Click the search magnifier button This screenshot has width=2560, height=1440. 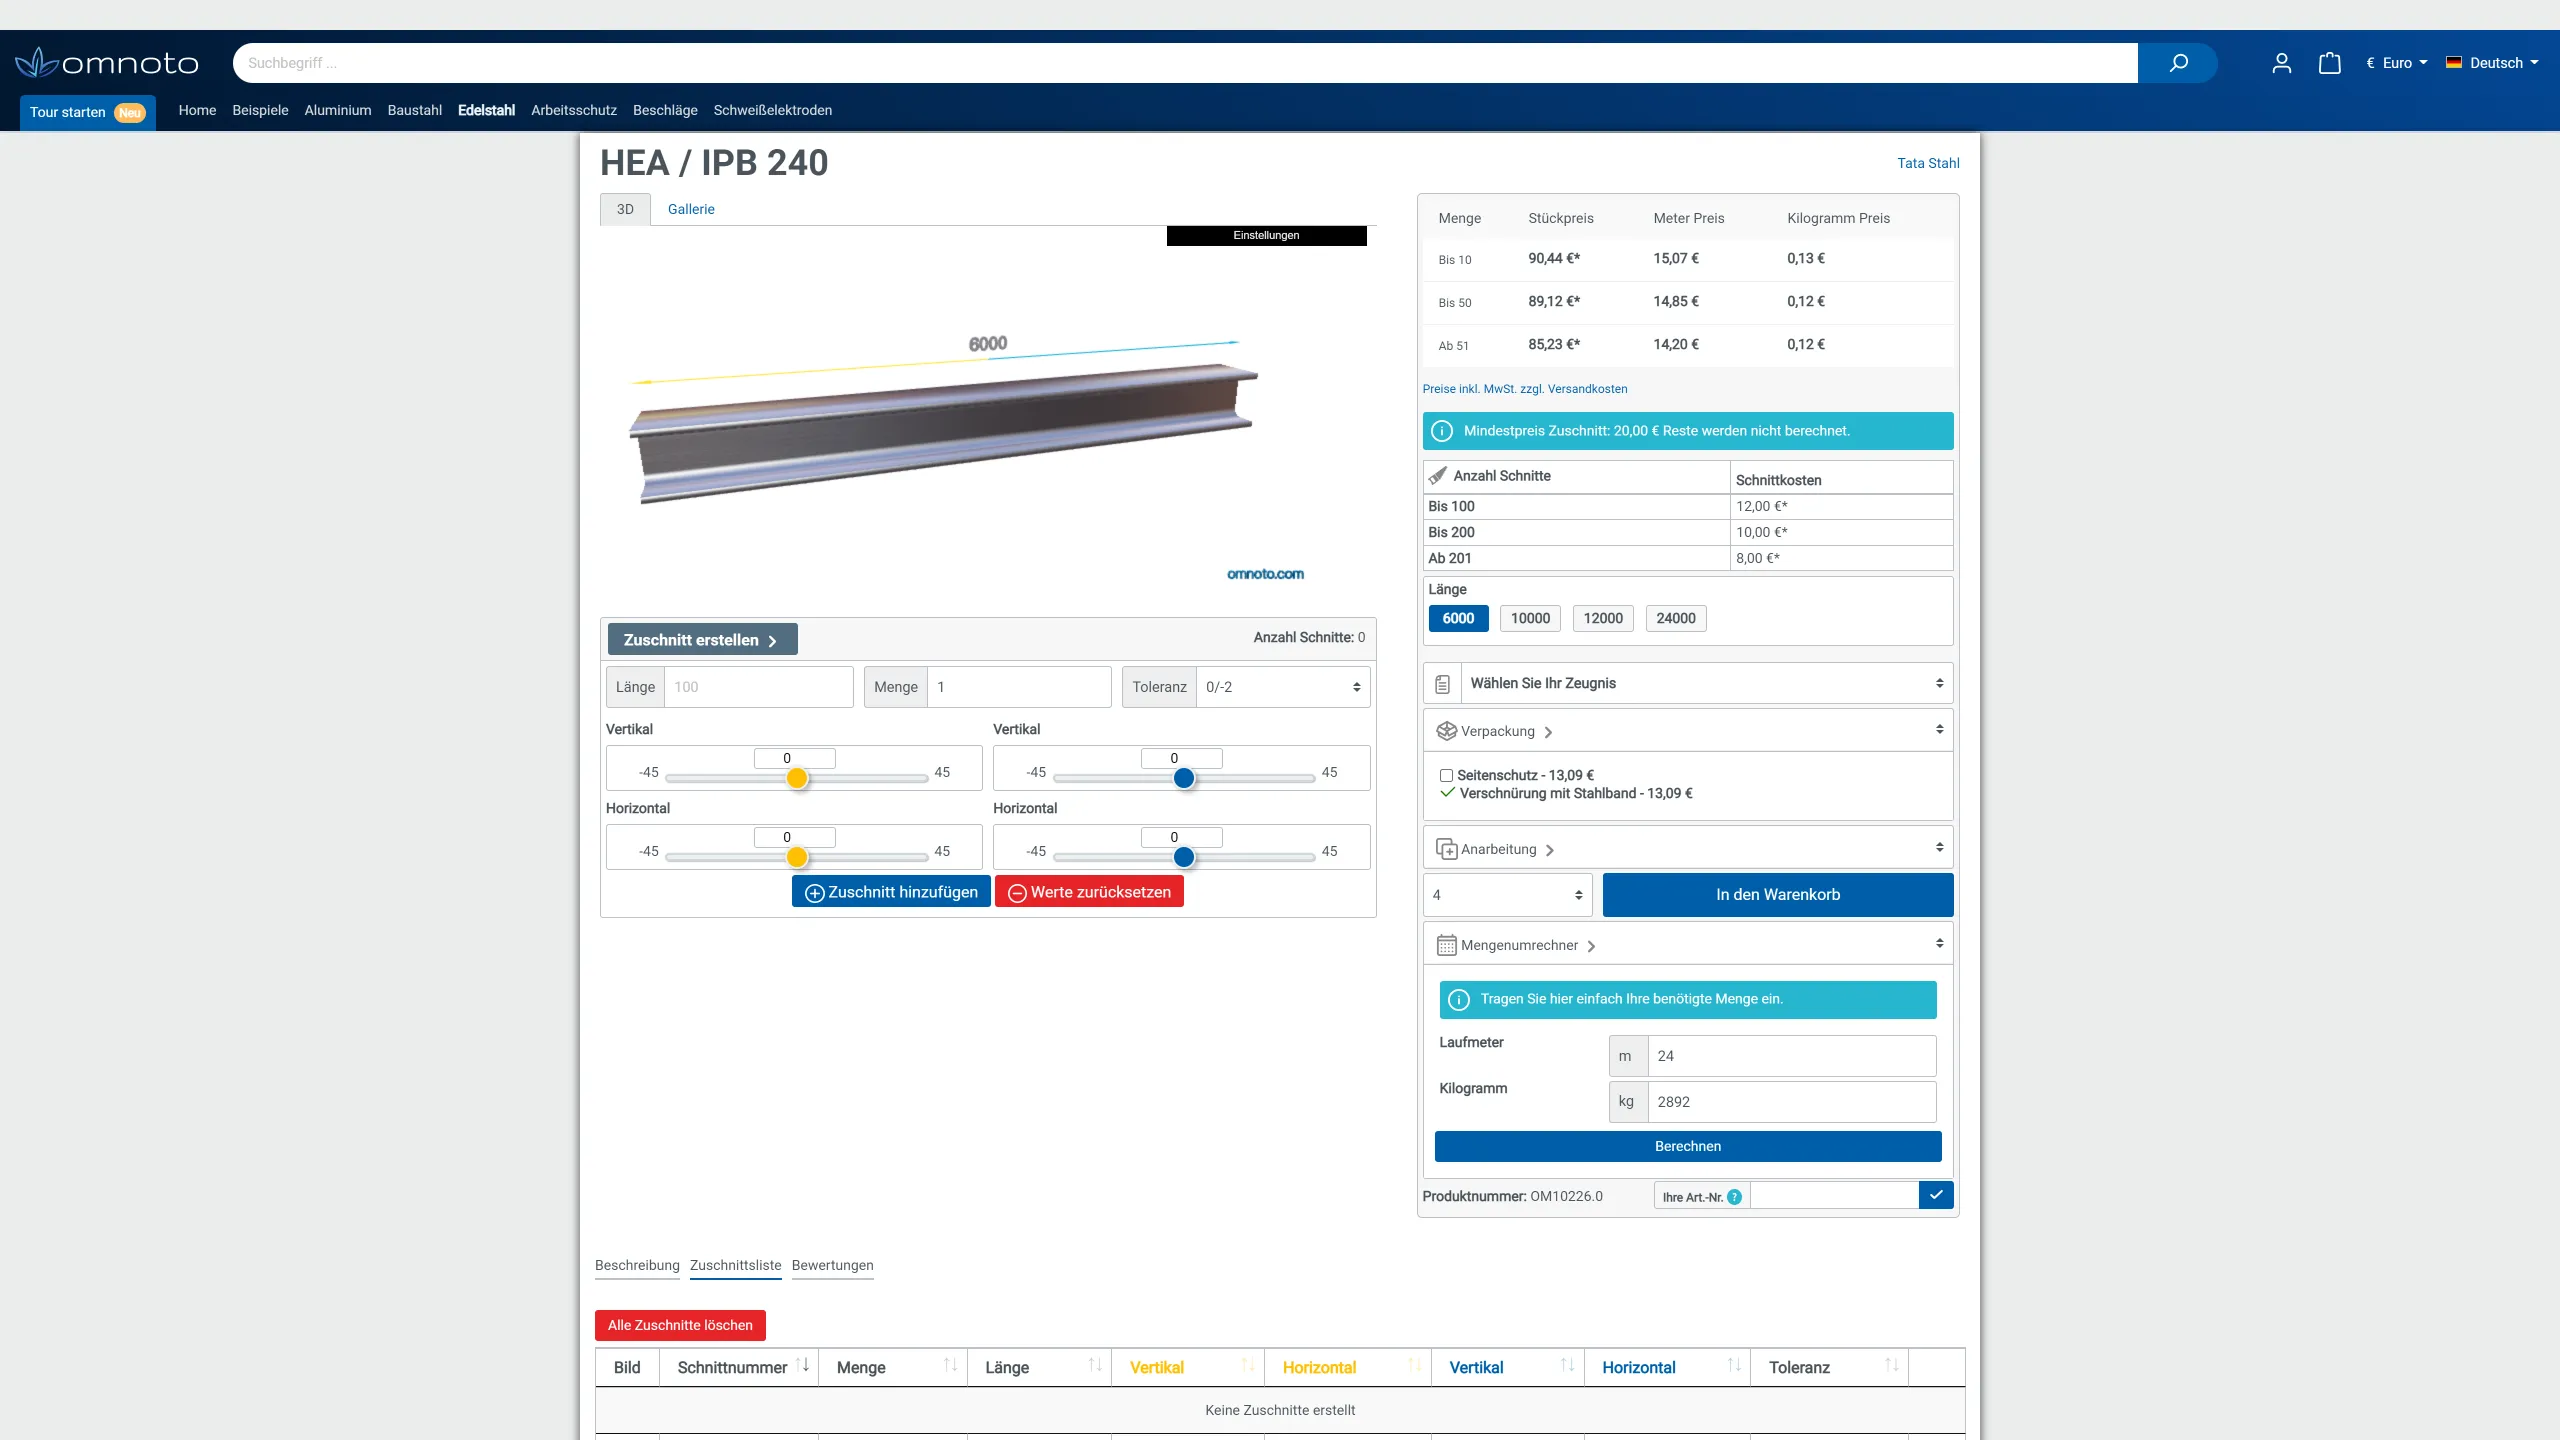[x=2178, y=63]
